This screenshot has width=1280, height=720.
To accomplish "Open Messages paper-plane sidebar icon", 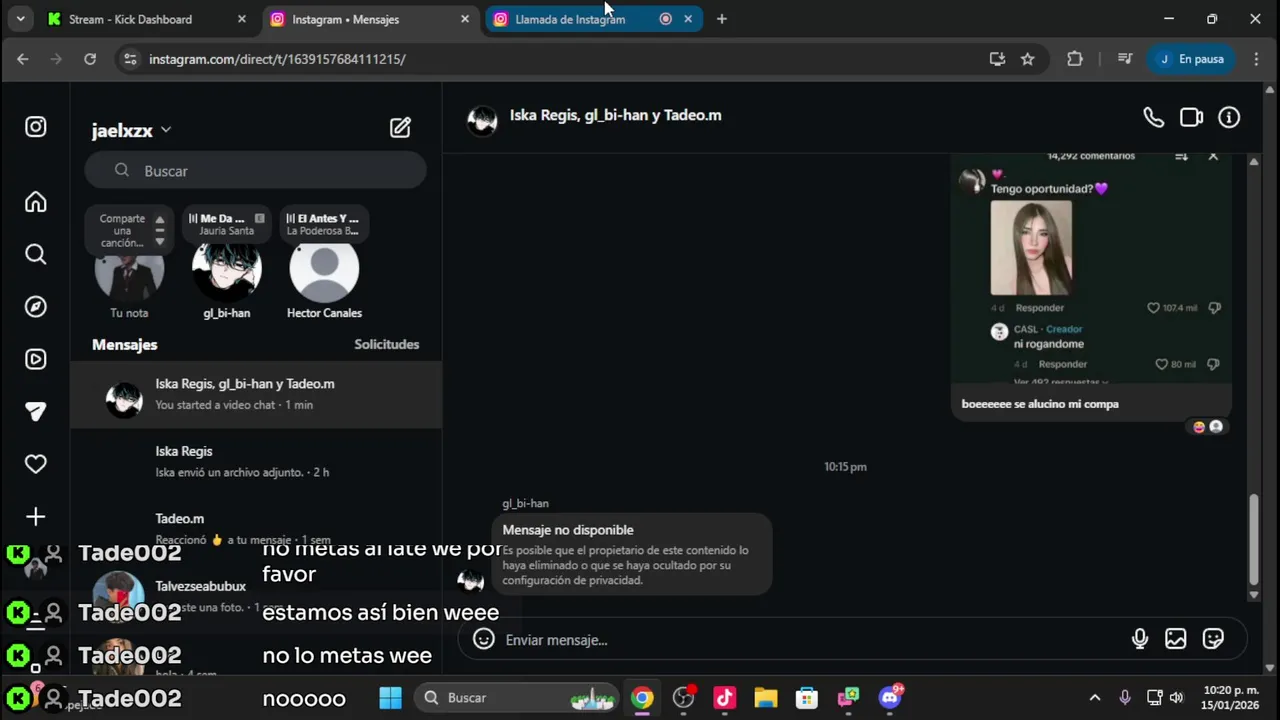I will (x=36, y=412).
